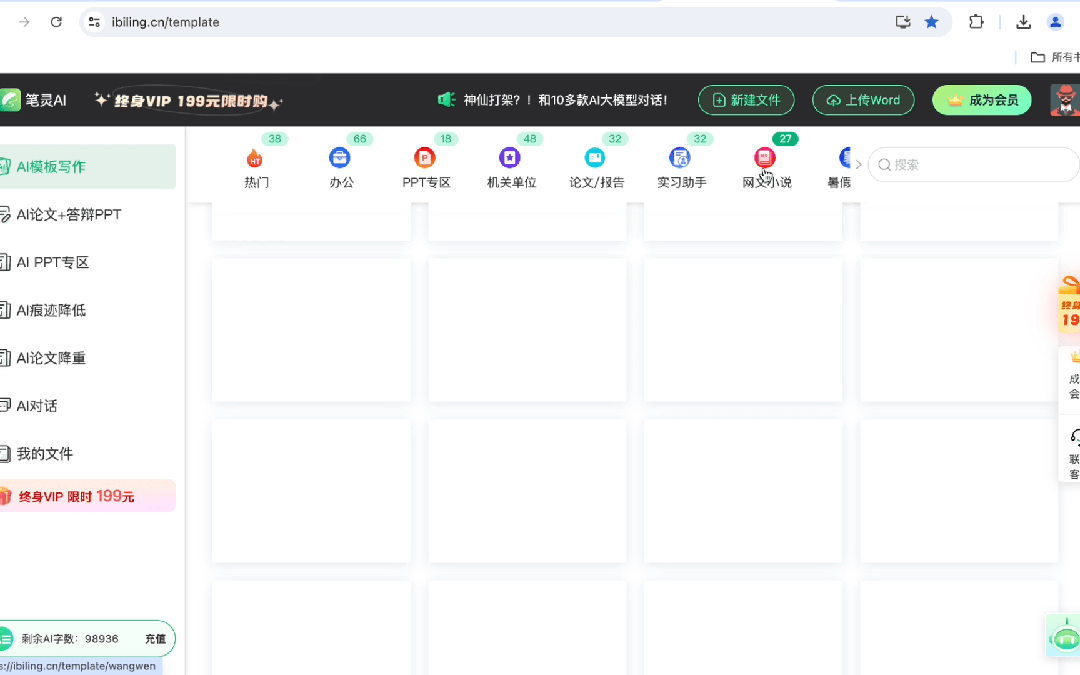Click the green megaphone announcement icon
The height and width of the screenshot is (675, 1080).
pyautogui.click(x=446, y=101)
